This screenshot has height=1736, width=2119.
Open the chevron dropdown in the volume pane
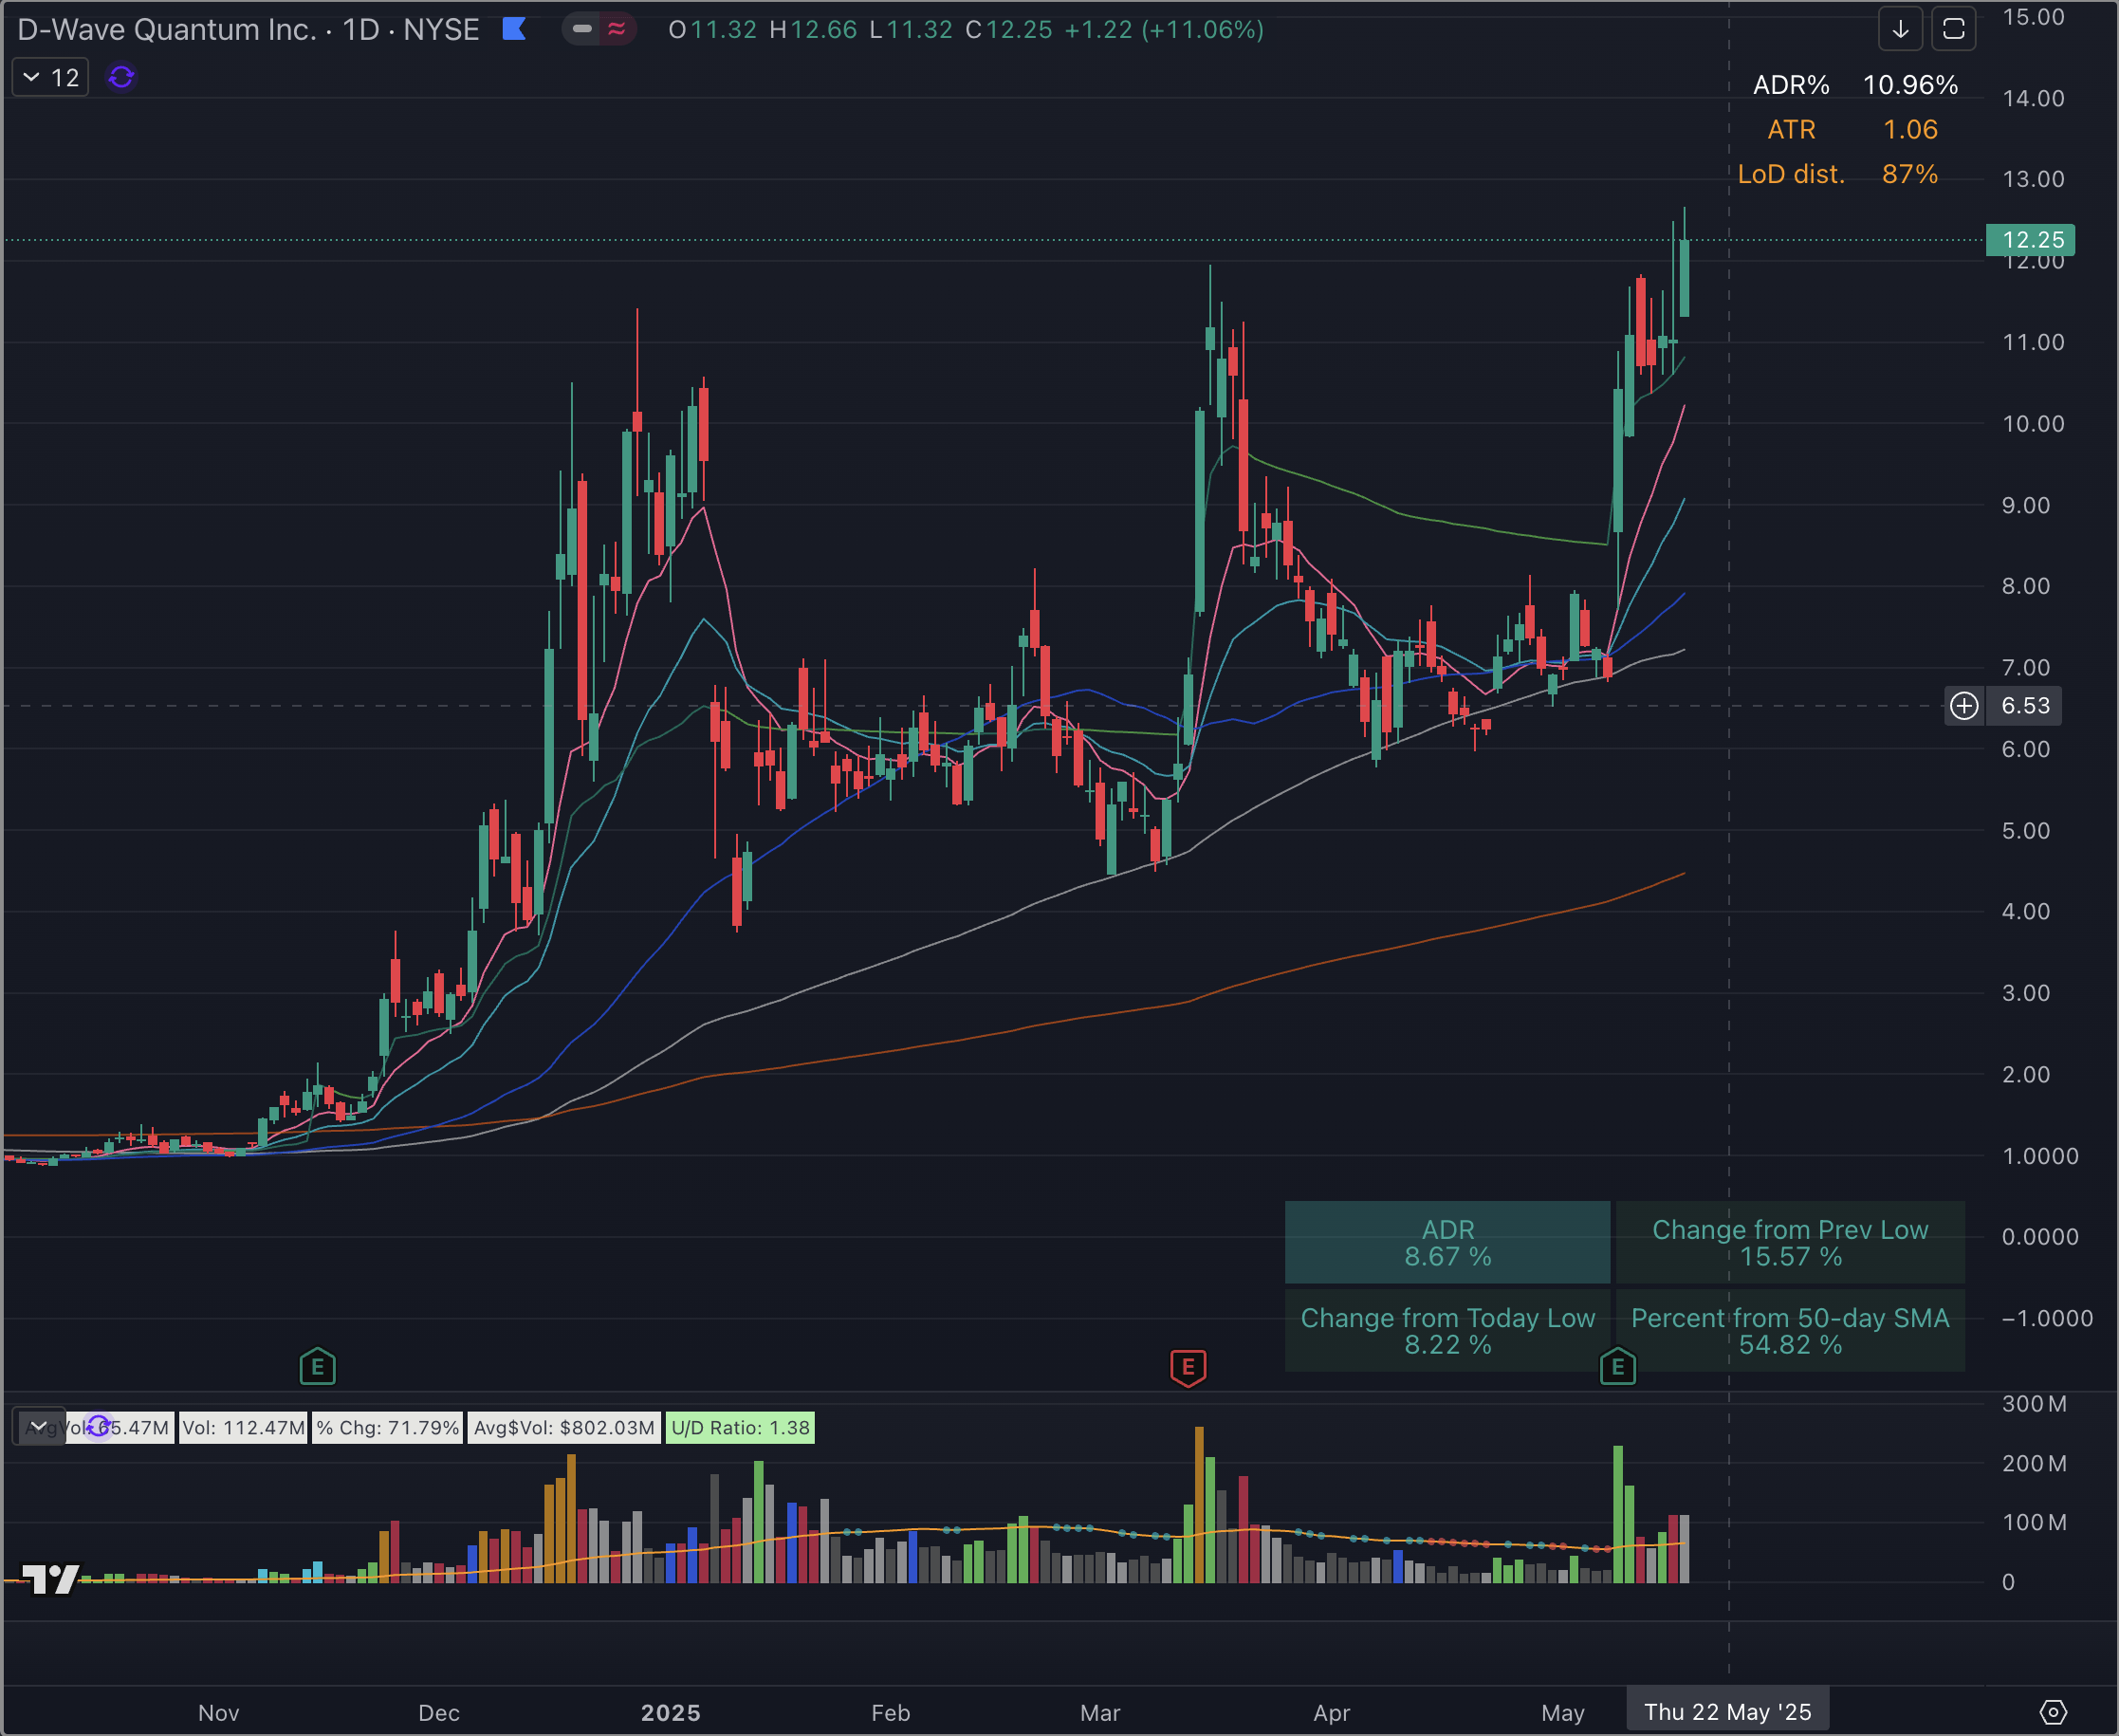38,1426
